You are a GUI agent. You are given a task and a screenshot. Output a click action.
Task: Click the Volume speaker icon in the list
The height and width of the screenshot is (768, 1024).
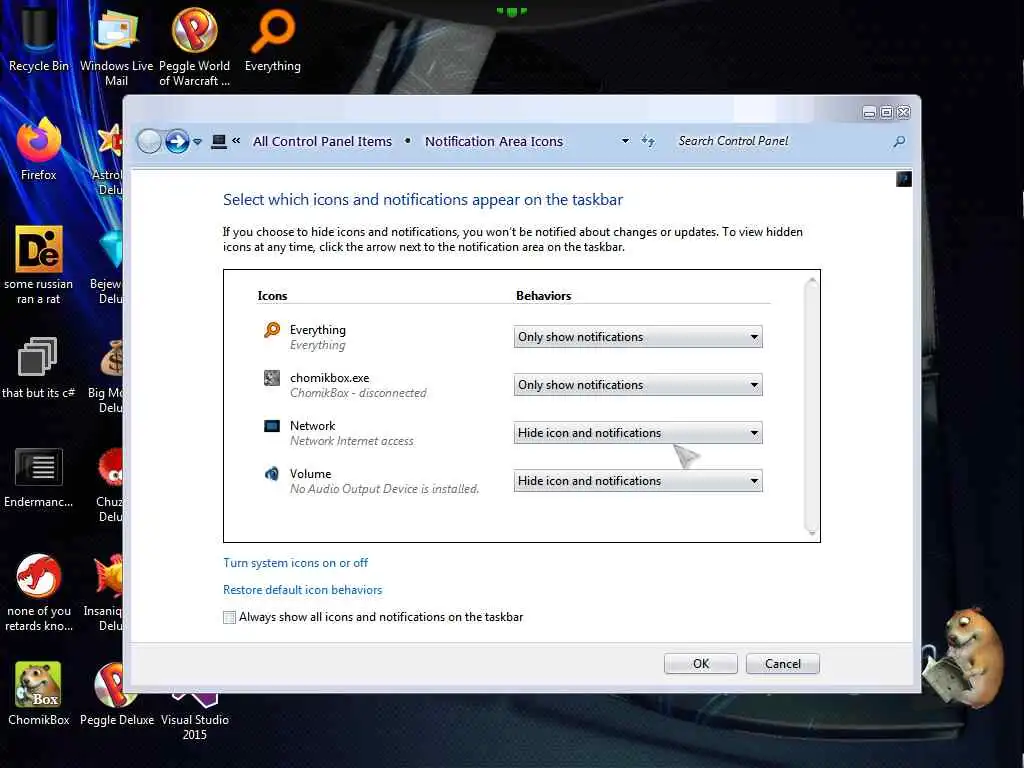click(x=272, y=473)
